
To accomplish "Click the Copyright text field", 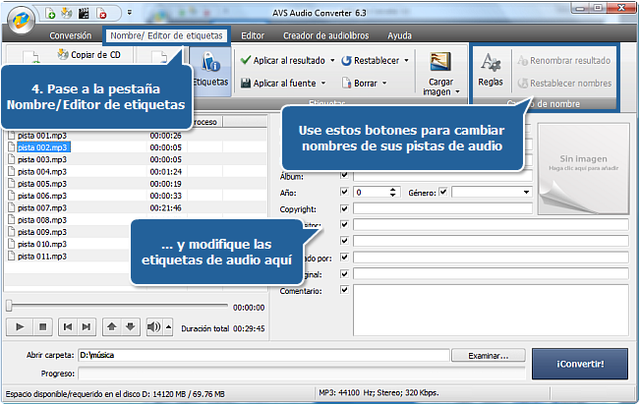I will 442,209.
